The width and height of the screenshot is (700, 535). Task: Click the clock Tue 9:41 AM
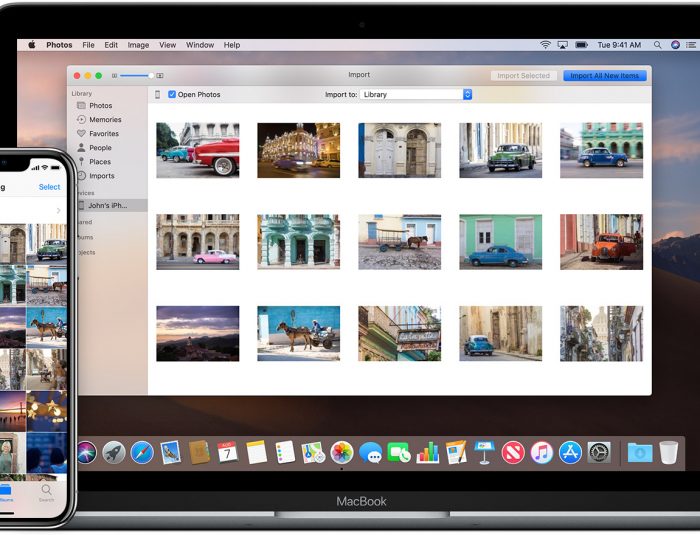point(619,45)
